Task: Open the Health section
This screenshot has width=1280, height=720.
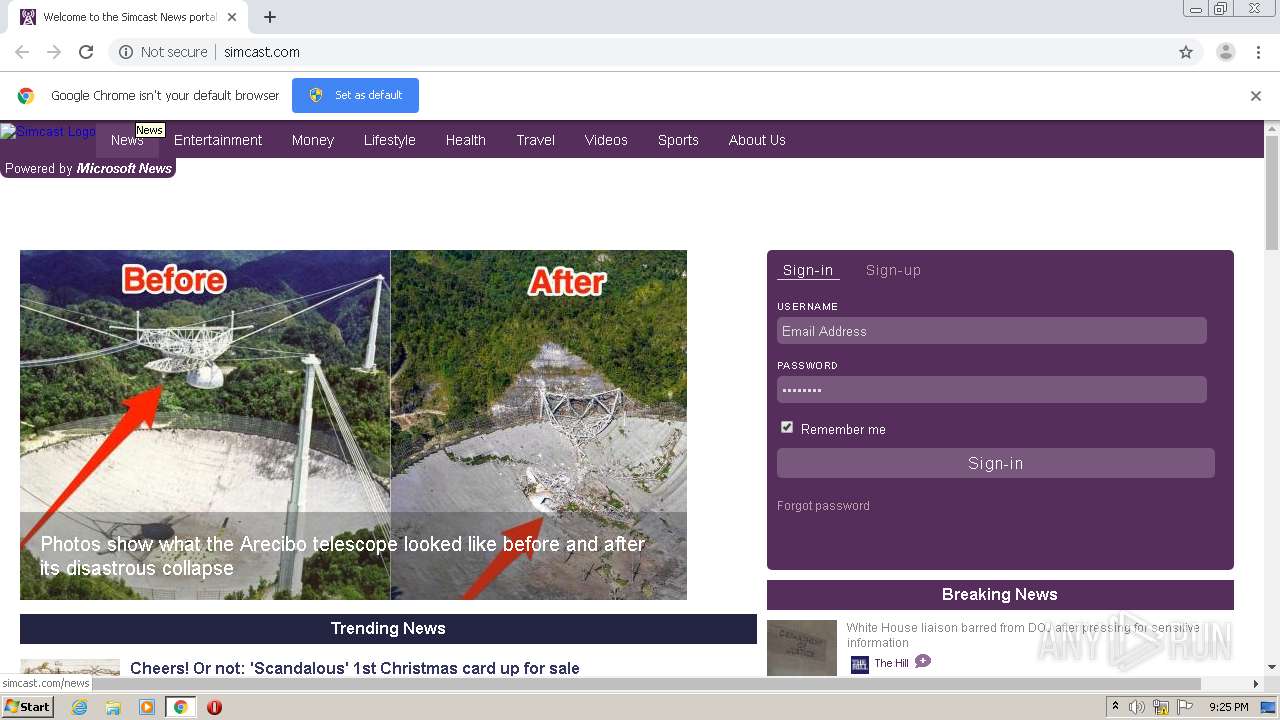Action: pos(466,140)
